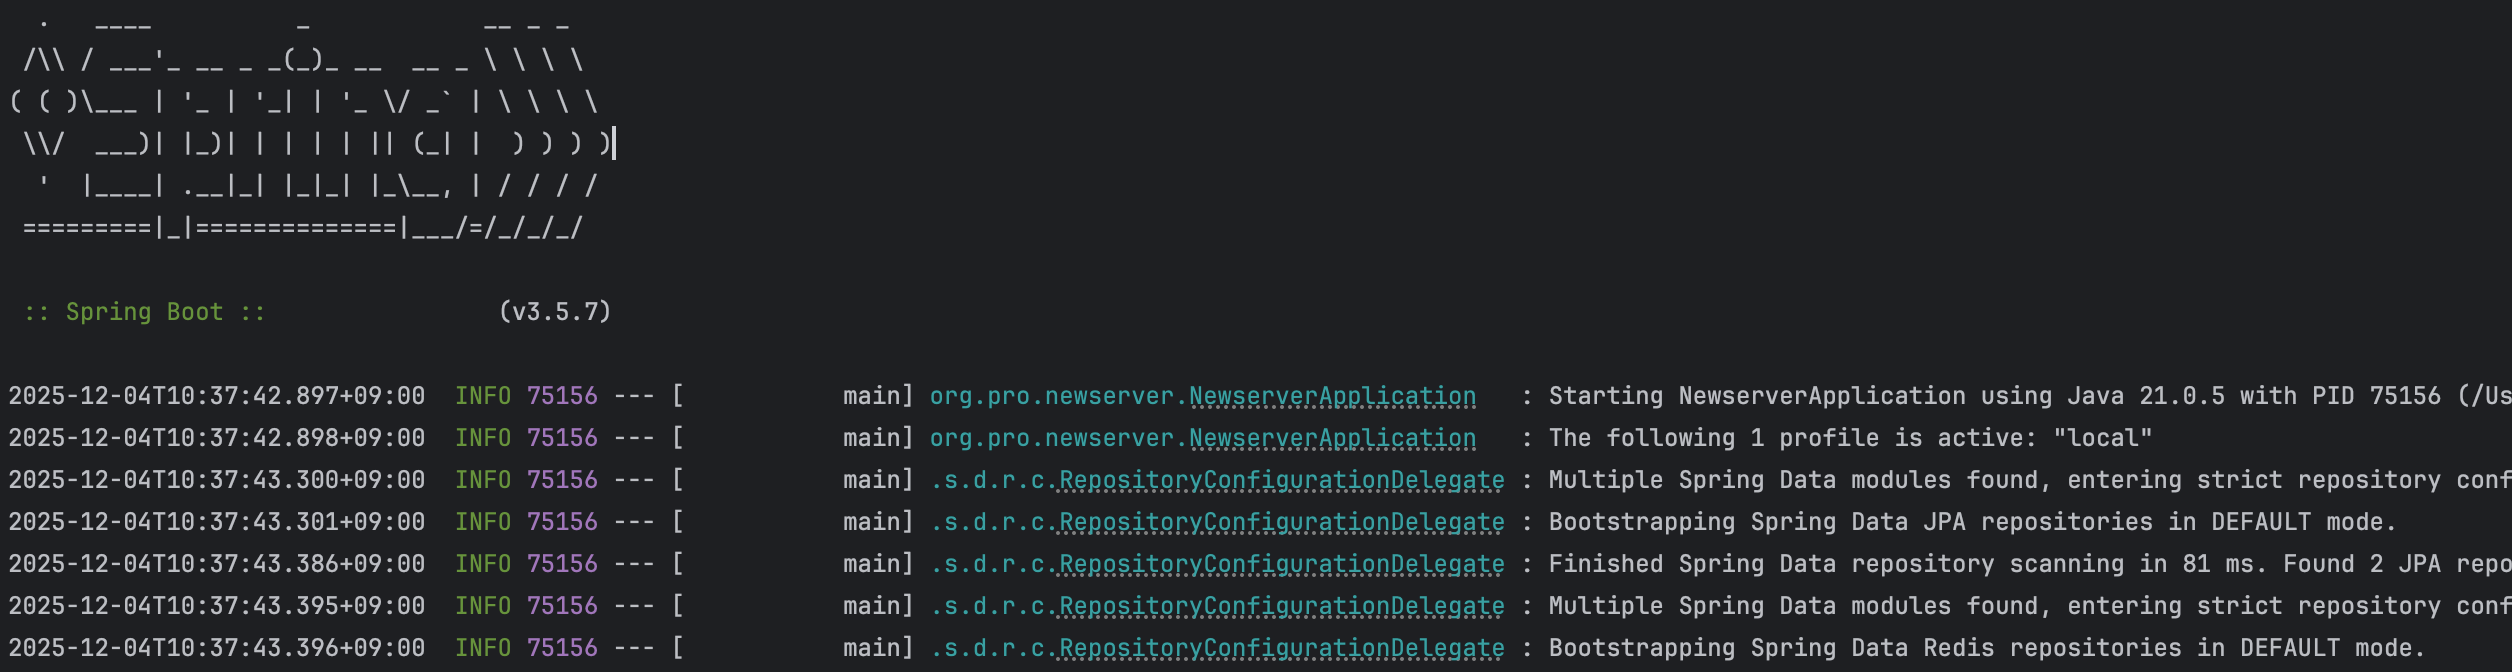This screenshot has height=672, width=2512.
Task: Open RepositoryConfigurationDelegate link on Redis bootstrapping line
Action: pos(1281,649)
